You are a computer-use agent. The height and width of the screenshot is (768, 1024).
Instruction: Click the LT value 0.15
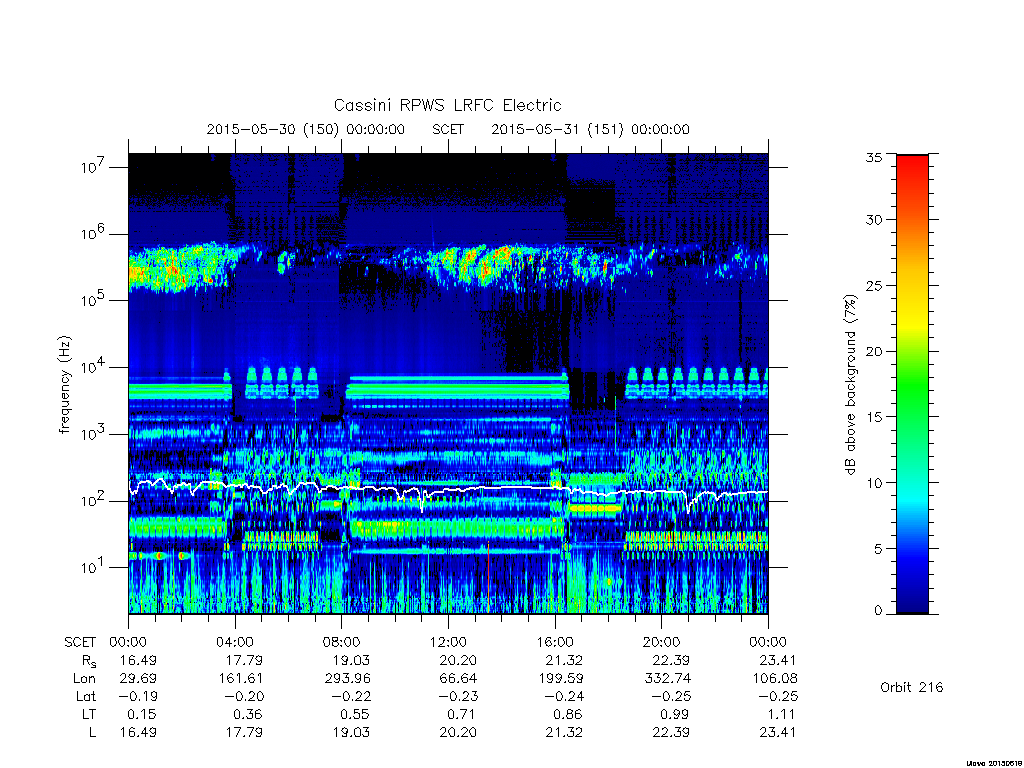142,714
